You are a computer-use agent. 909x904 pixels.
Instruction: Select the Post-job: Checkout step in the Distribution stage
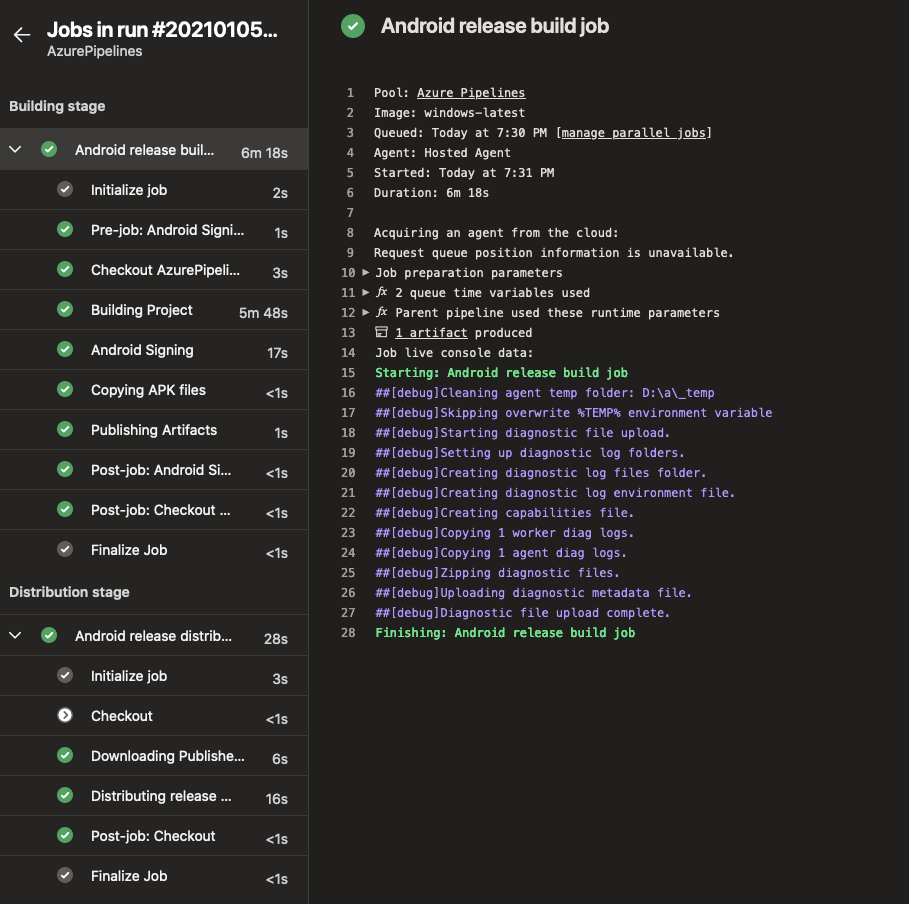click(153, 836)
